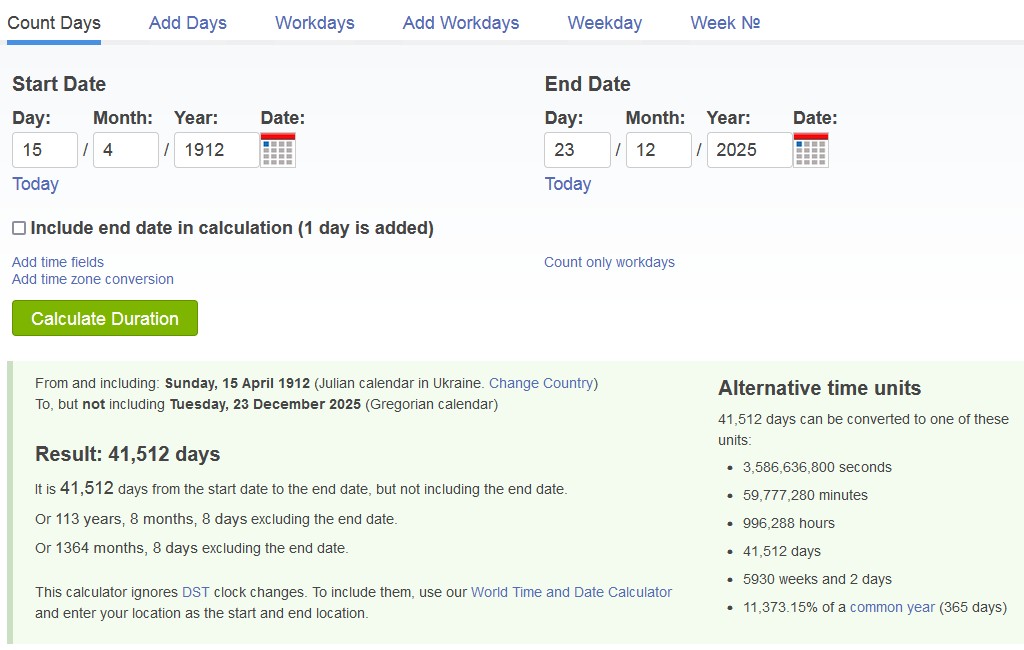Click the Change Country link

(541, 383)
